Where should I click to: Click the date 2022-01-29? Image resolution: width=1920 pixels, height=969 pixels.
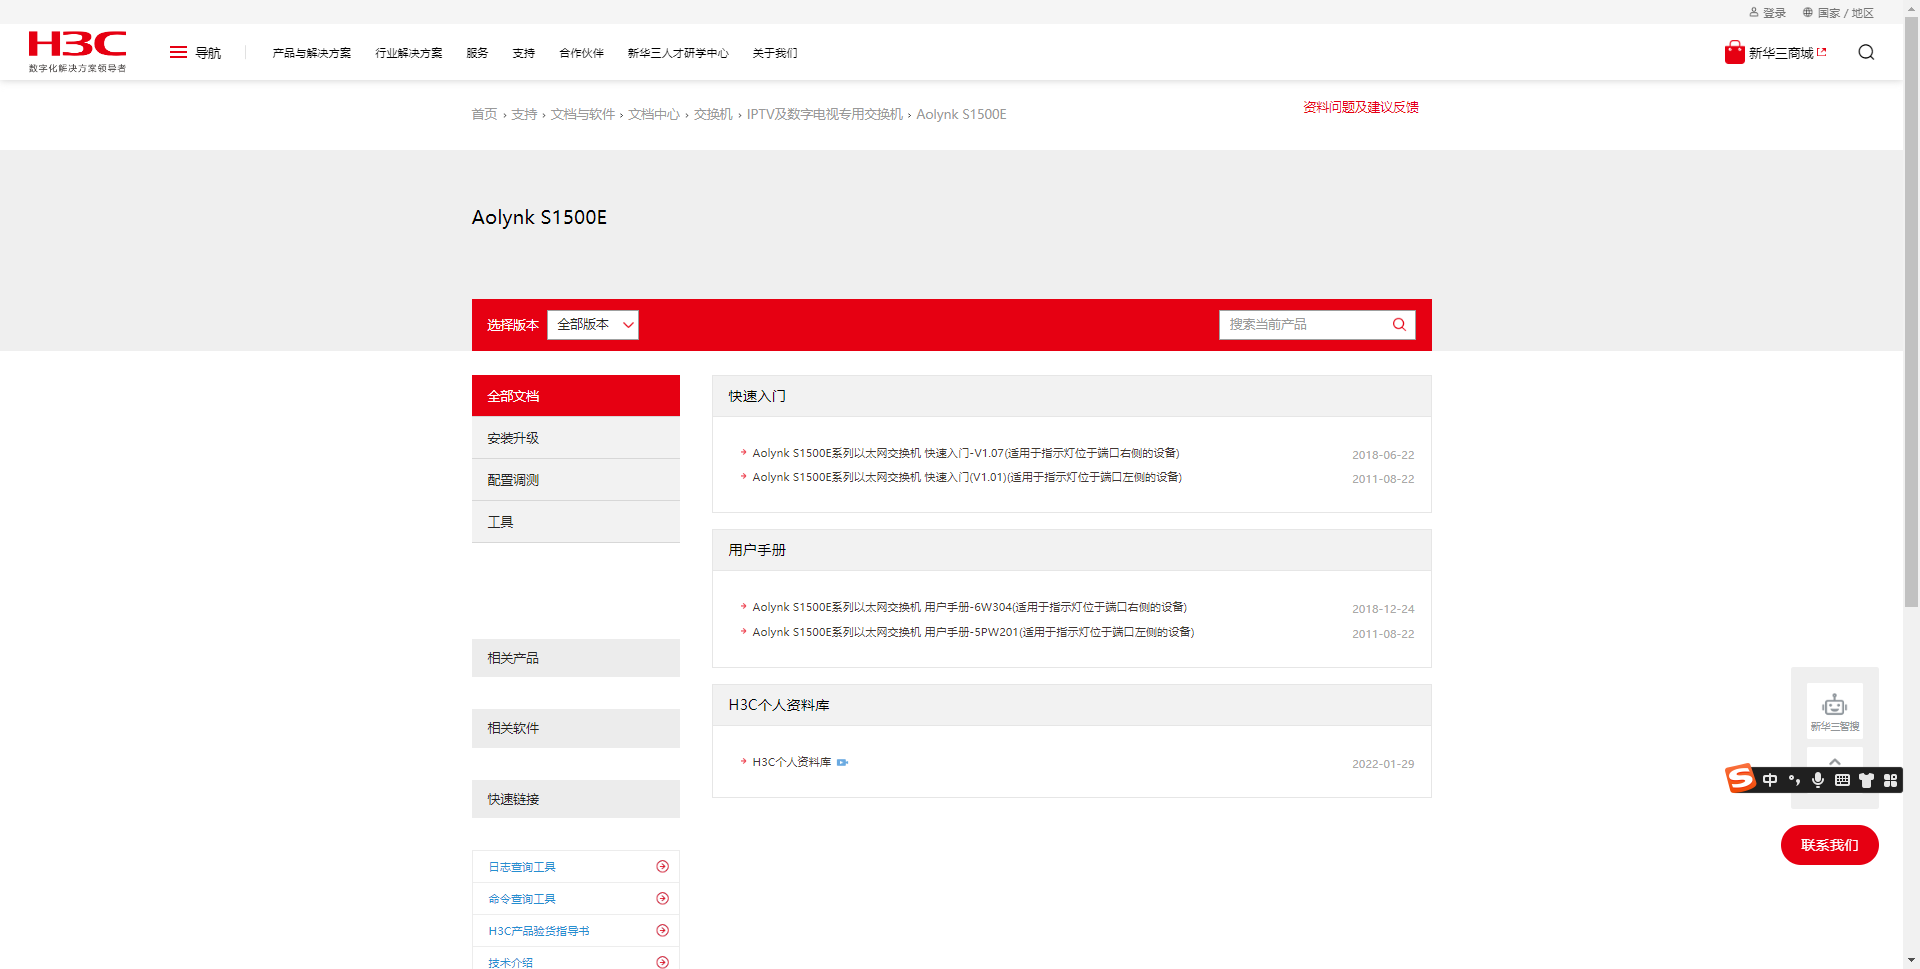[1383, 764]
